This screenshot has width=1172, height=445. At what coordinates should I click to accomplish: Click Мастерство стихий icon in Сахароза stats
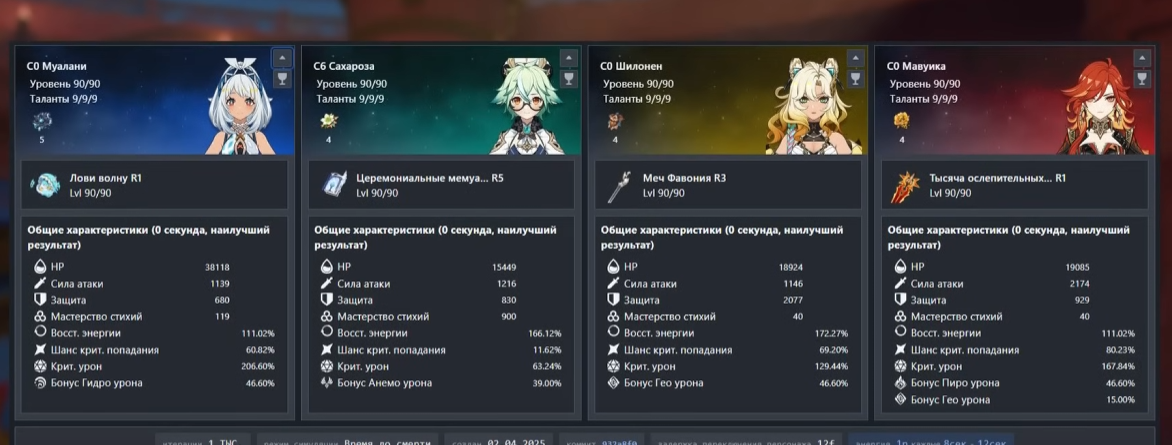[327, 316]
